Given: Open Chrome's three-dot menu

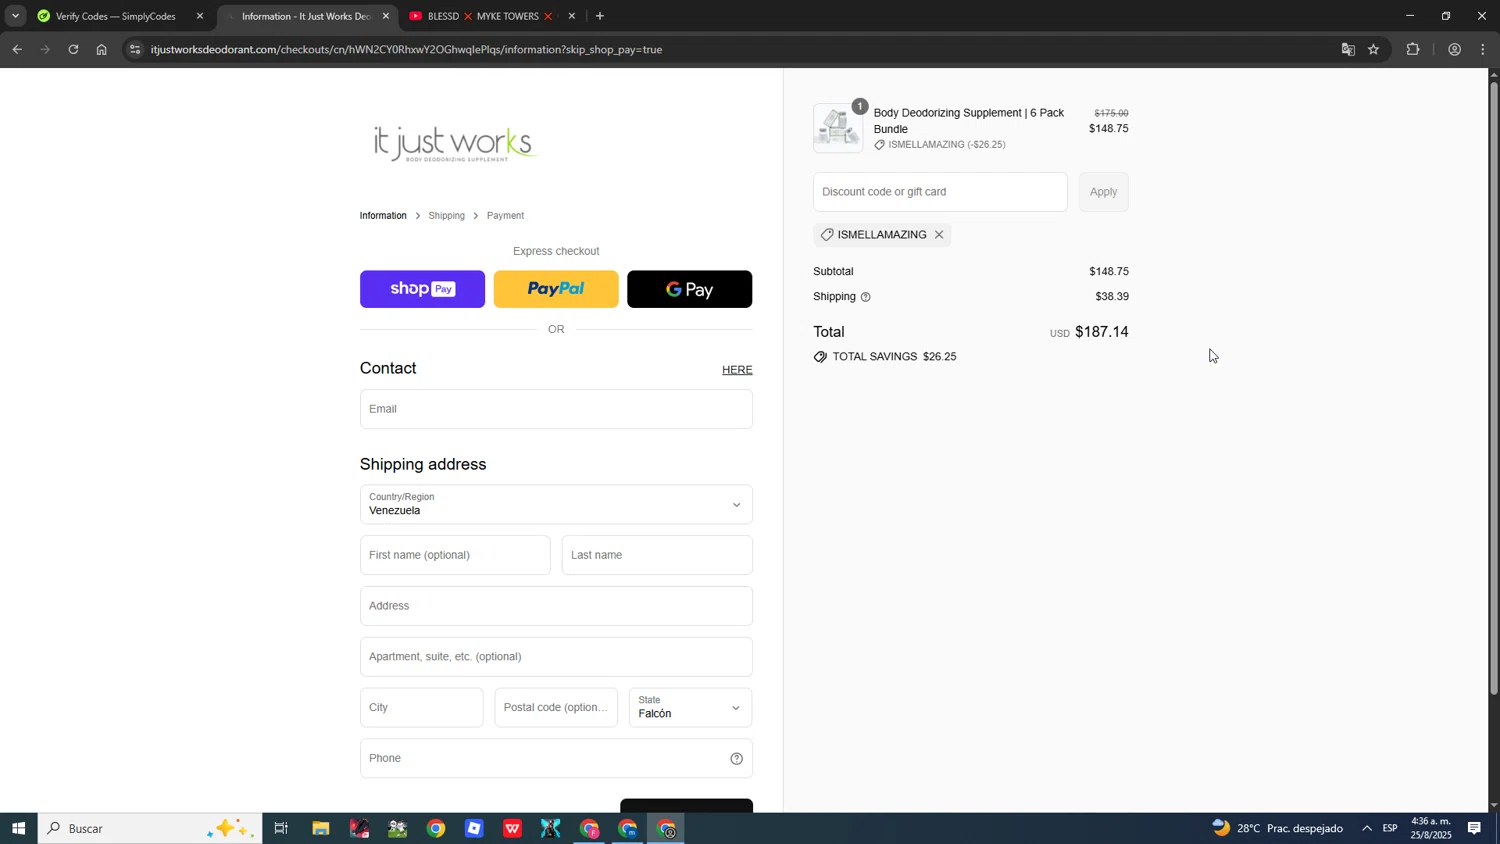Looking at the screenshot, I should pyautogui.click(x=1483, y=49).
